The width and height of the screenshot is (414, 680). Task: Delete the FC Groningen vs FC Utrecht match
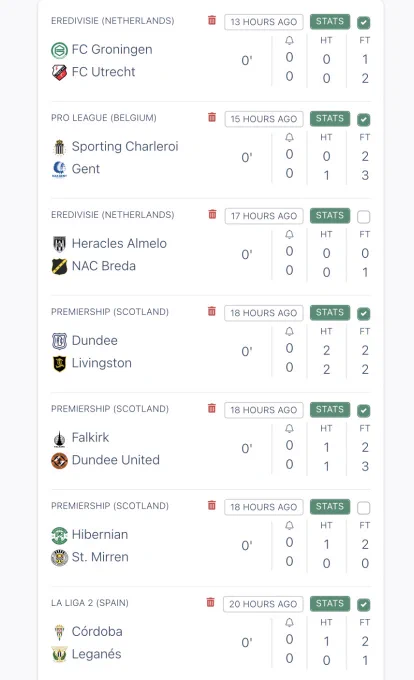[212, 20]
